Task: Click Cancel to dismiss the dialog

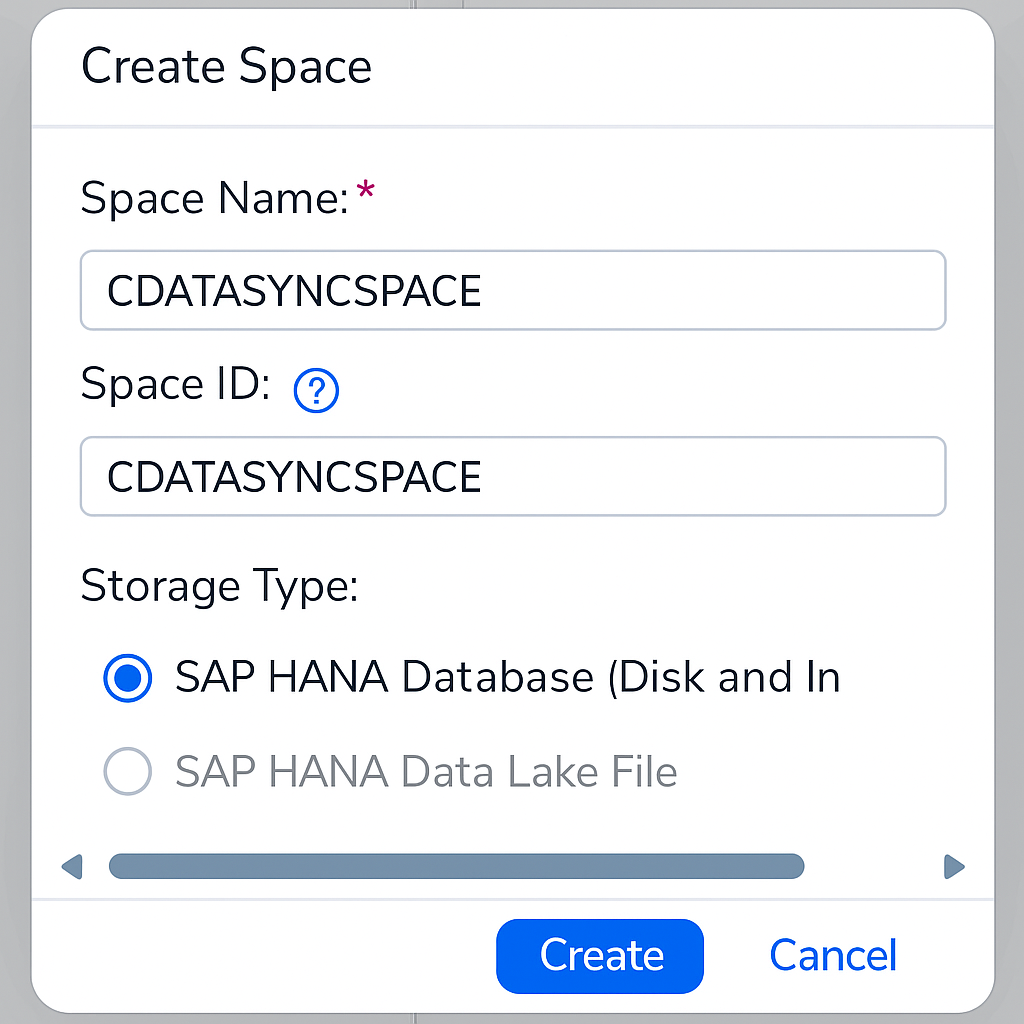Action: tap(832, 955)
